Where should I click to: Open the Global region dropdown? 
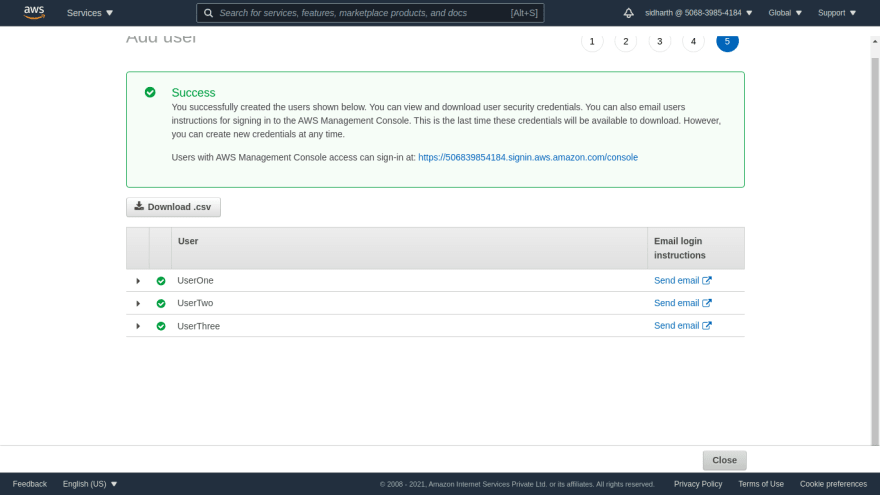coord(785,13)
